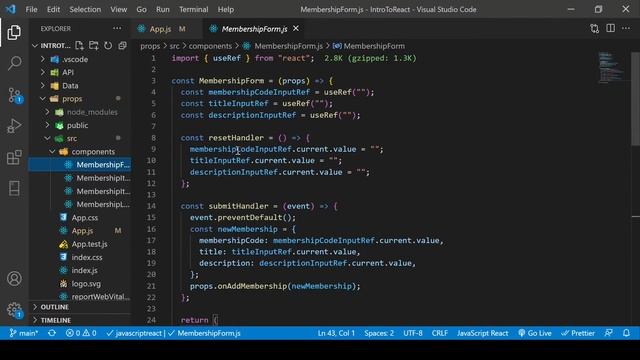Open the Source Control view
This screenshot has height=360, width=640.
pyautogui.click(x=15, y=95)
